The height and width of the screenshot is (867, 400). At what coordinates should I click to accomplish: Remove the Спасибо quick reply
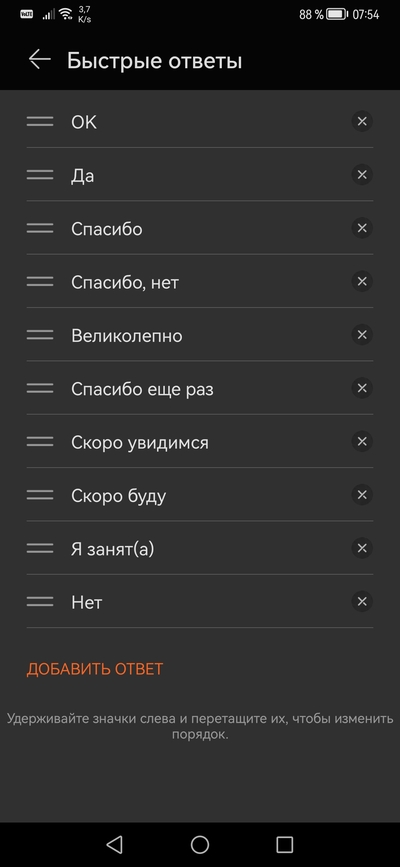tap(362, 228)
